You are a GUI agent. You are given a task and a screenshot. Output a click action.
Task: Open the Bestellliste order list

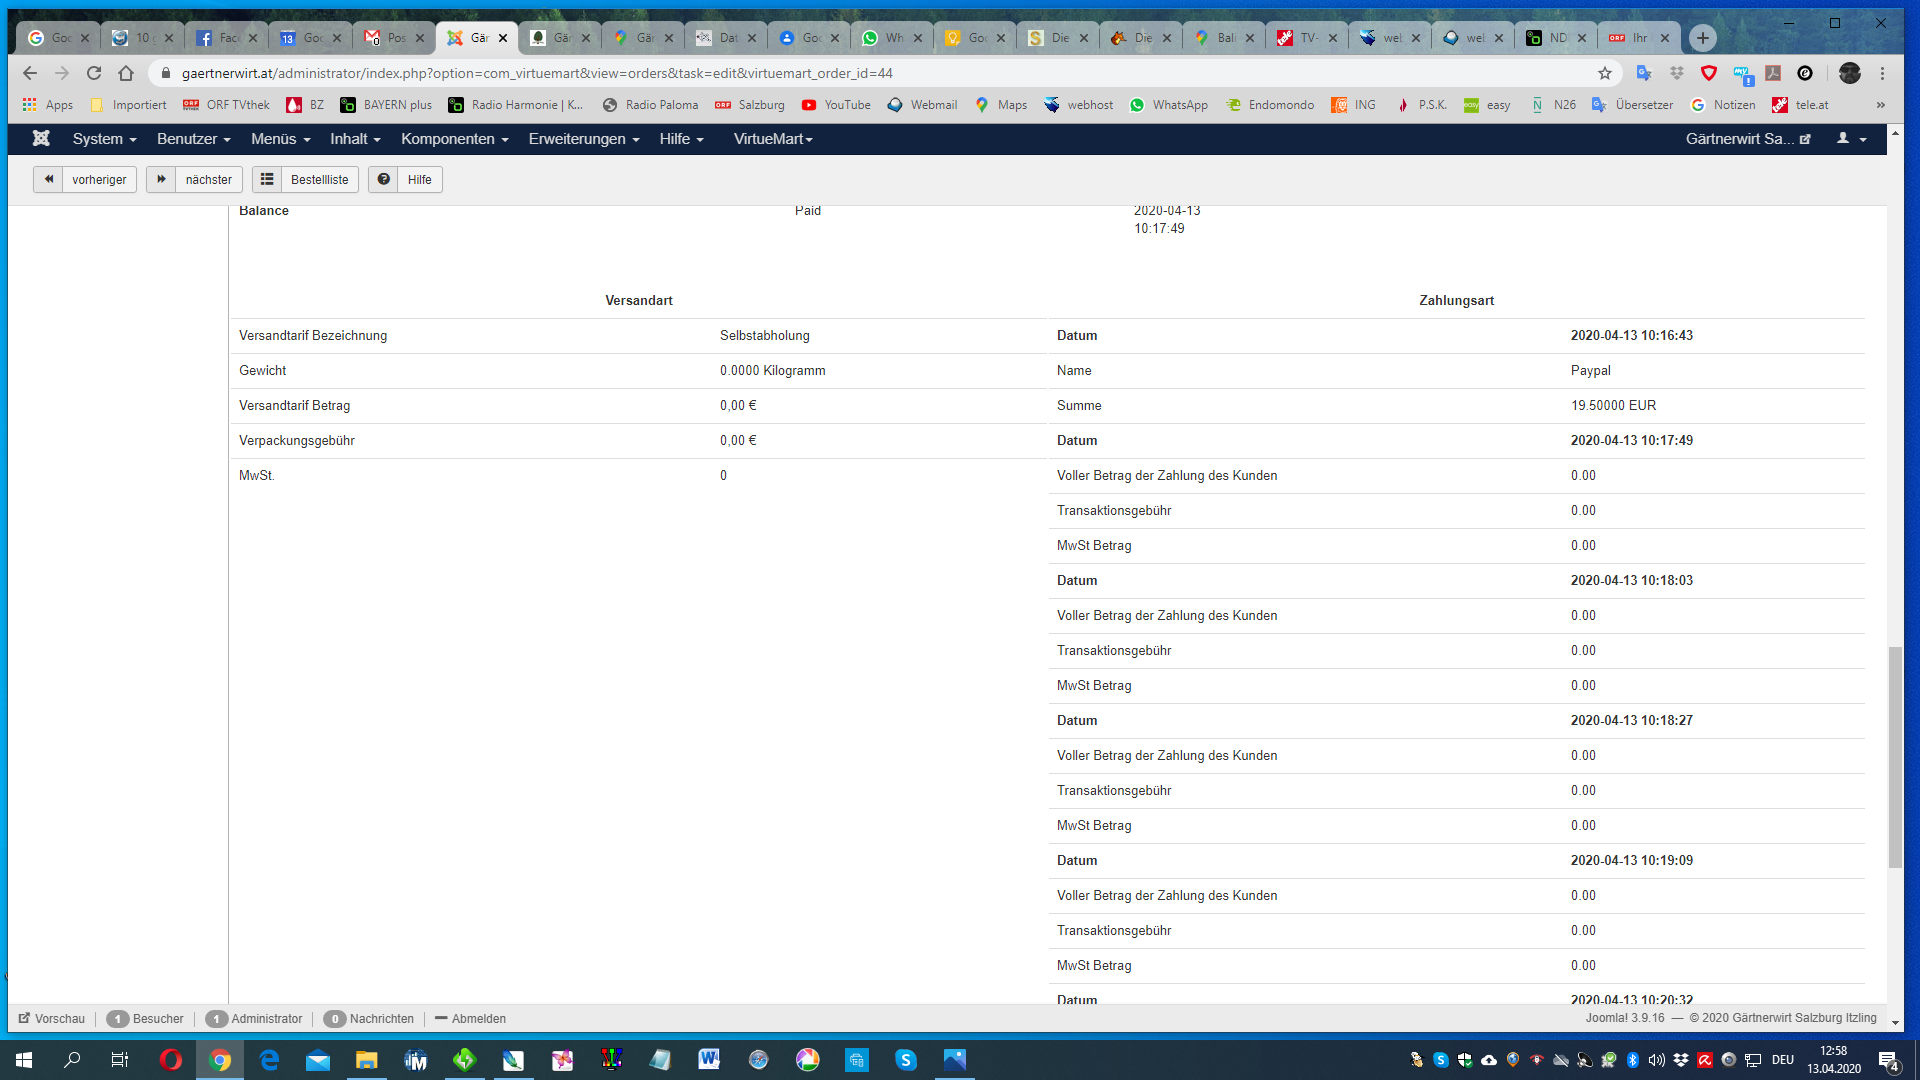click(x=305, y=180)
